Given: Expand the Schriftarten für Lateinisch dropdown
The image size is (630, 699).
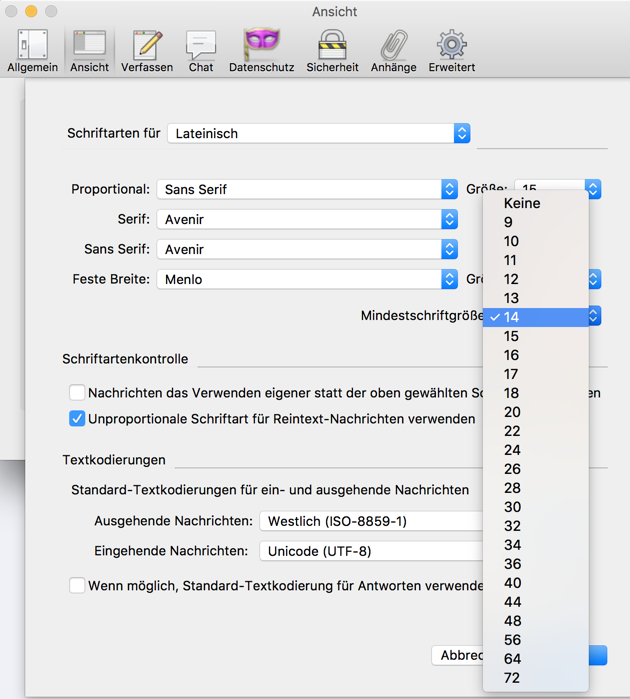Looking at the screenshot, I should coord(318,133).
